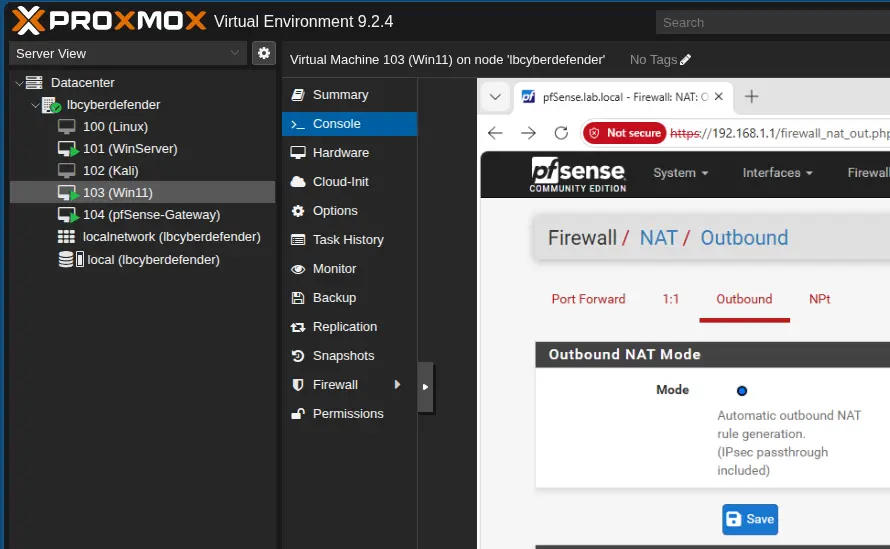
Task: Open the Snapshots menu item
Action: tap(350, 355)
